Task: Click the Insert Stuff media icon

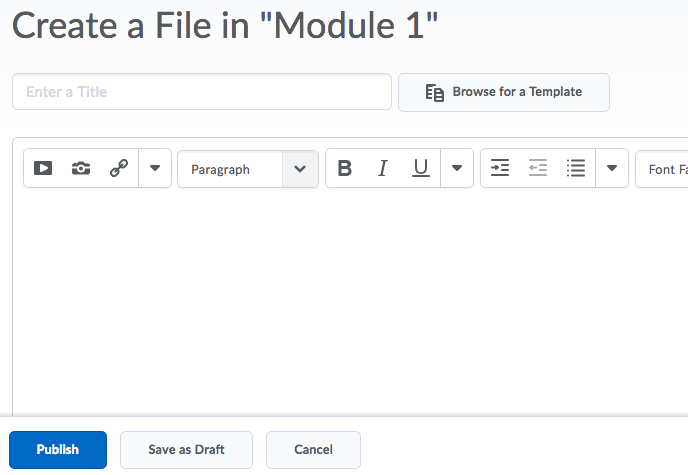Action: coord(43,169)
